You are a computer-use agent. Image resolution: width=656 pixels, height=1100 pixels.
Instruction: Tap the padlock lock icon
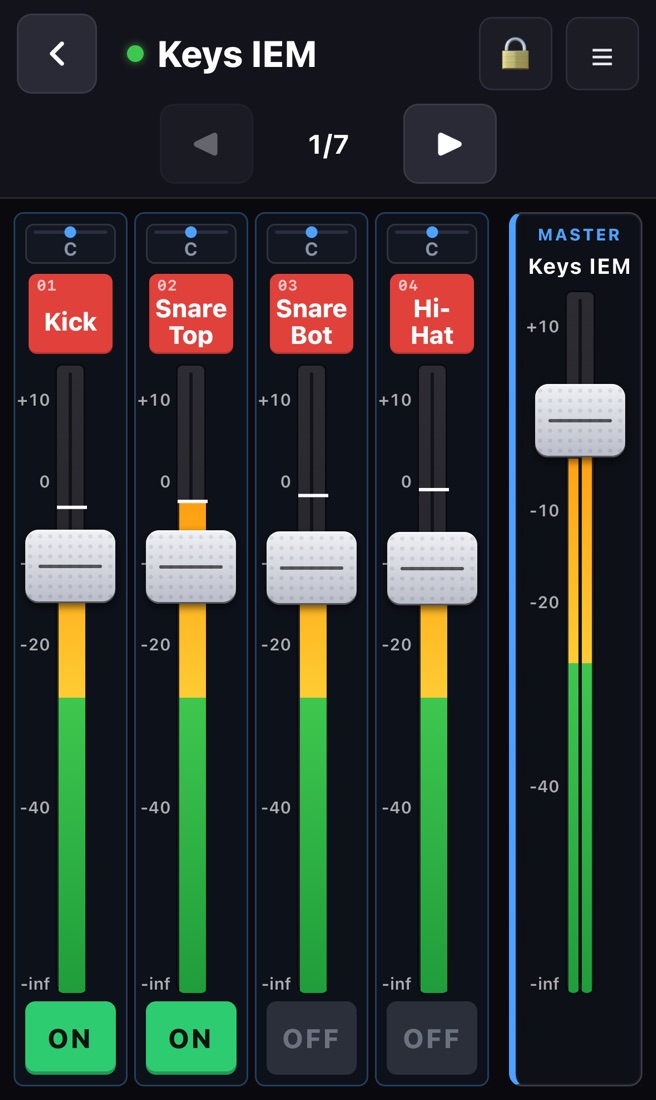click(515, 54)
